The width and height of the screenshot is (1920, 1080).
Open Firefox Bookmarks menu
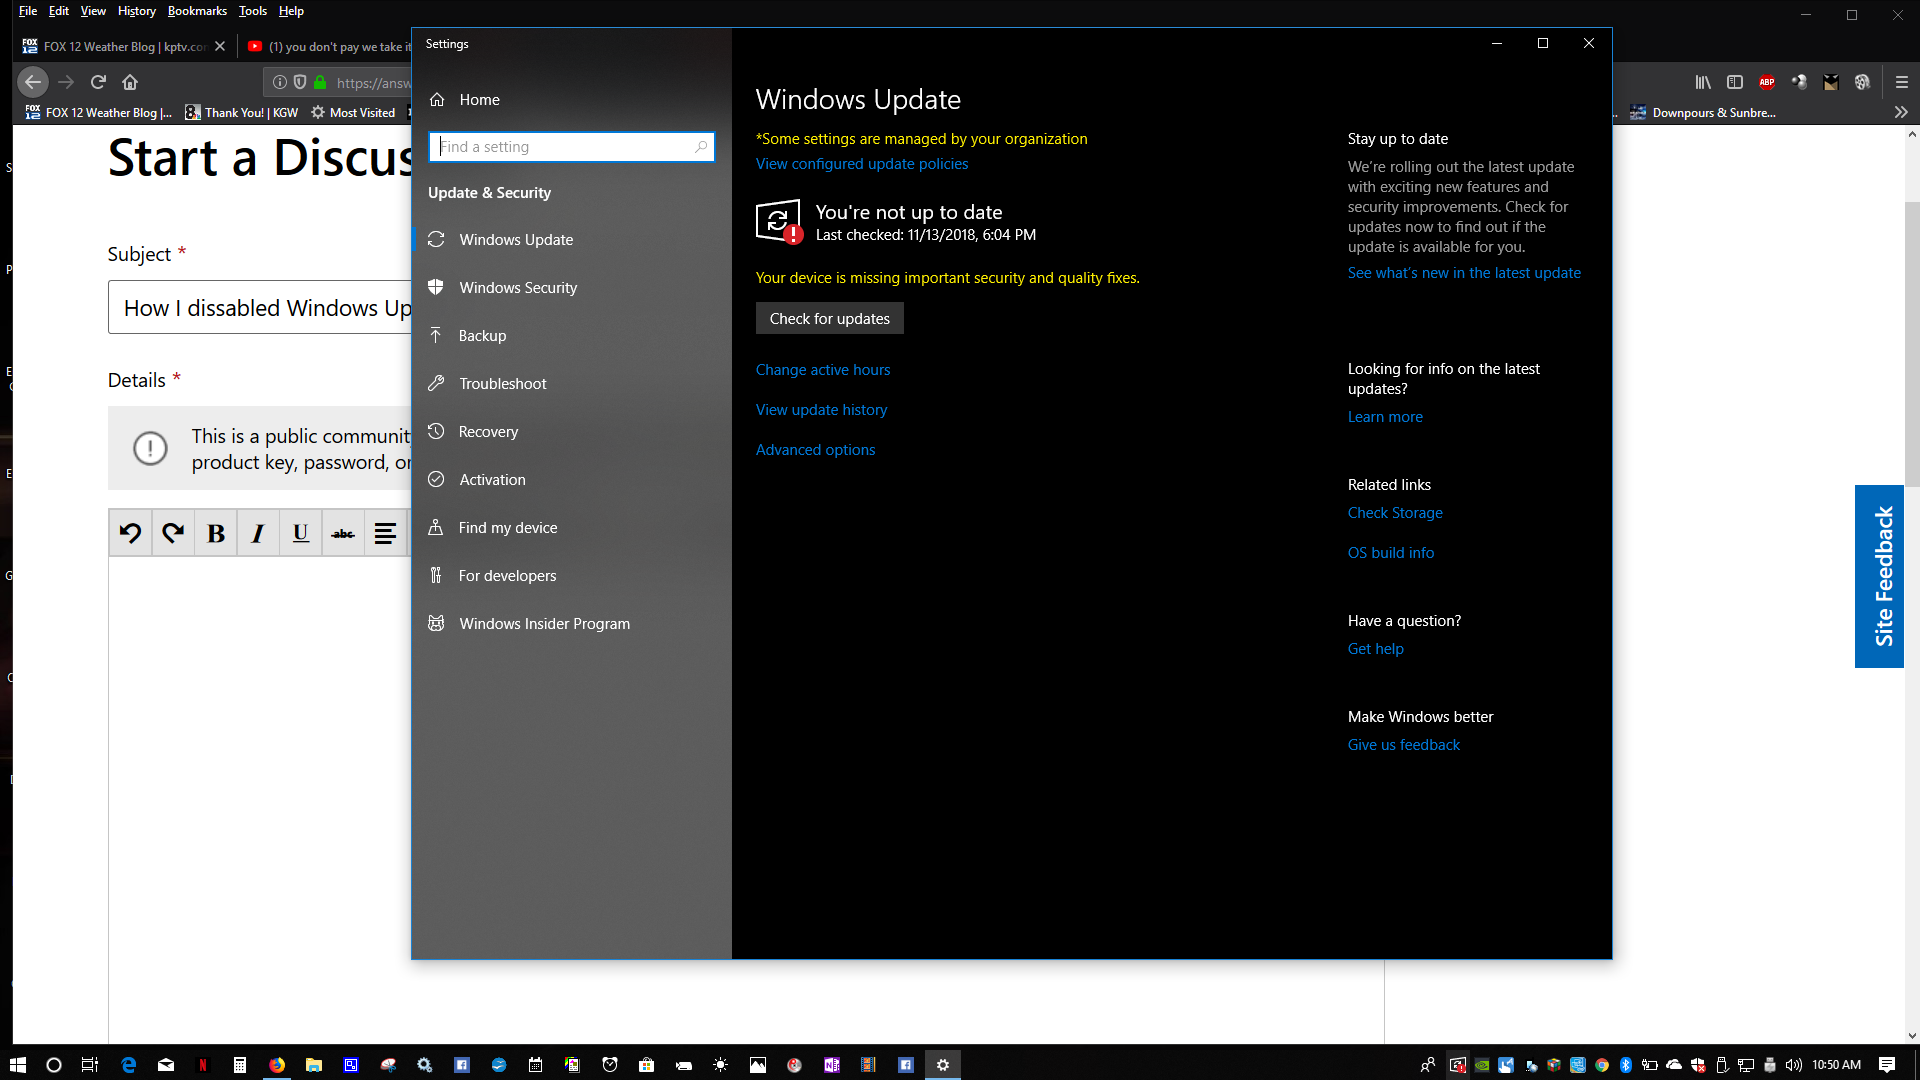[197, 11]
